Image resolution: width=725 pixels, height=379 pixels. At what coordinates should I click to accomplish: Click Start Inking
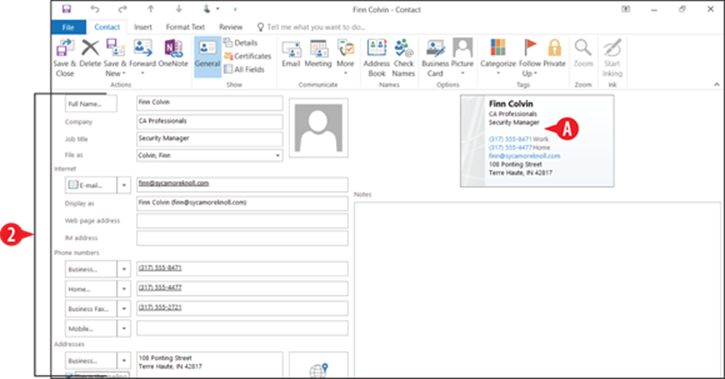point(612,58)
